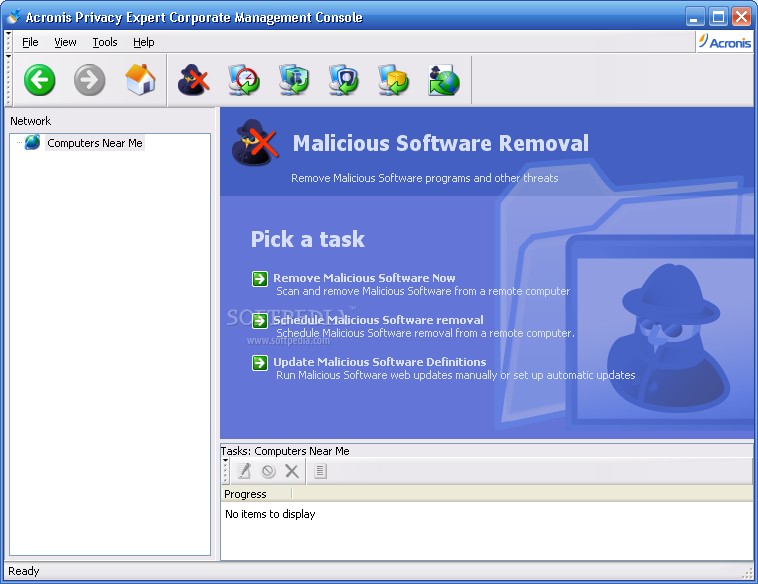
Task: Open the File menu
Action: pyautogui.click(x=30, y=42)
